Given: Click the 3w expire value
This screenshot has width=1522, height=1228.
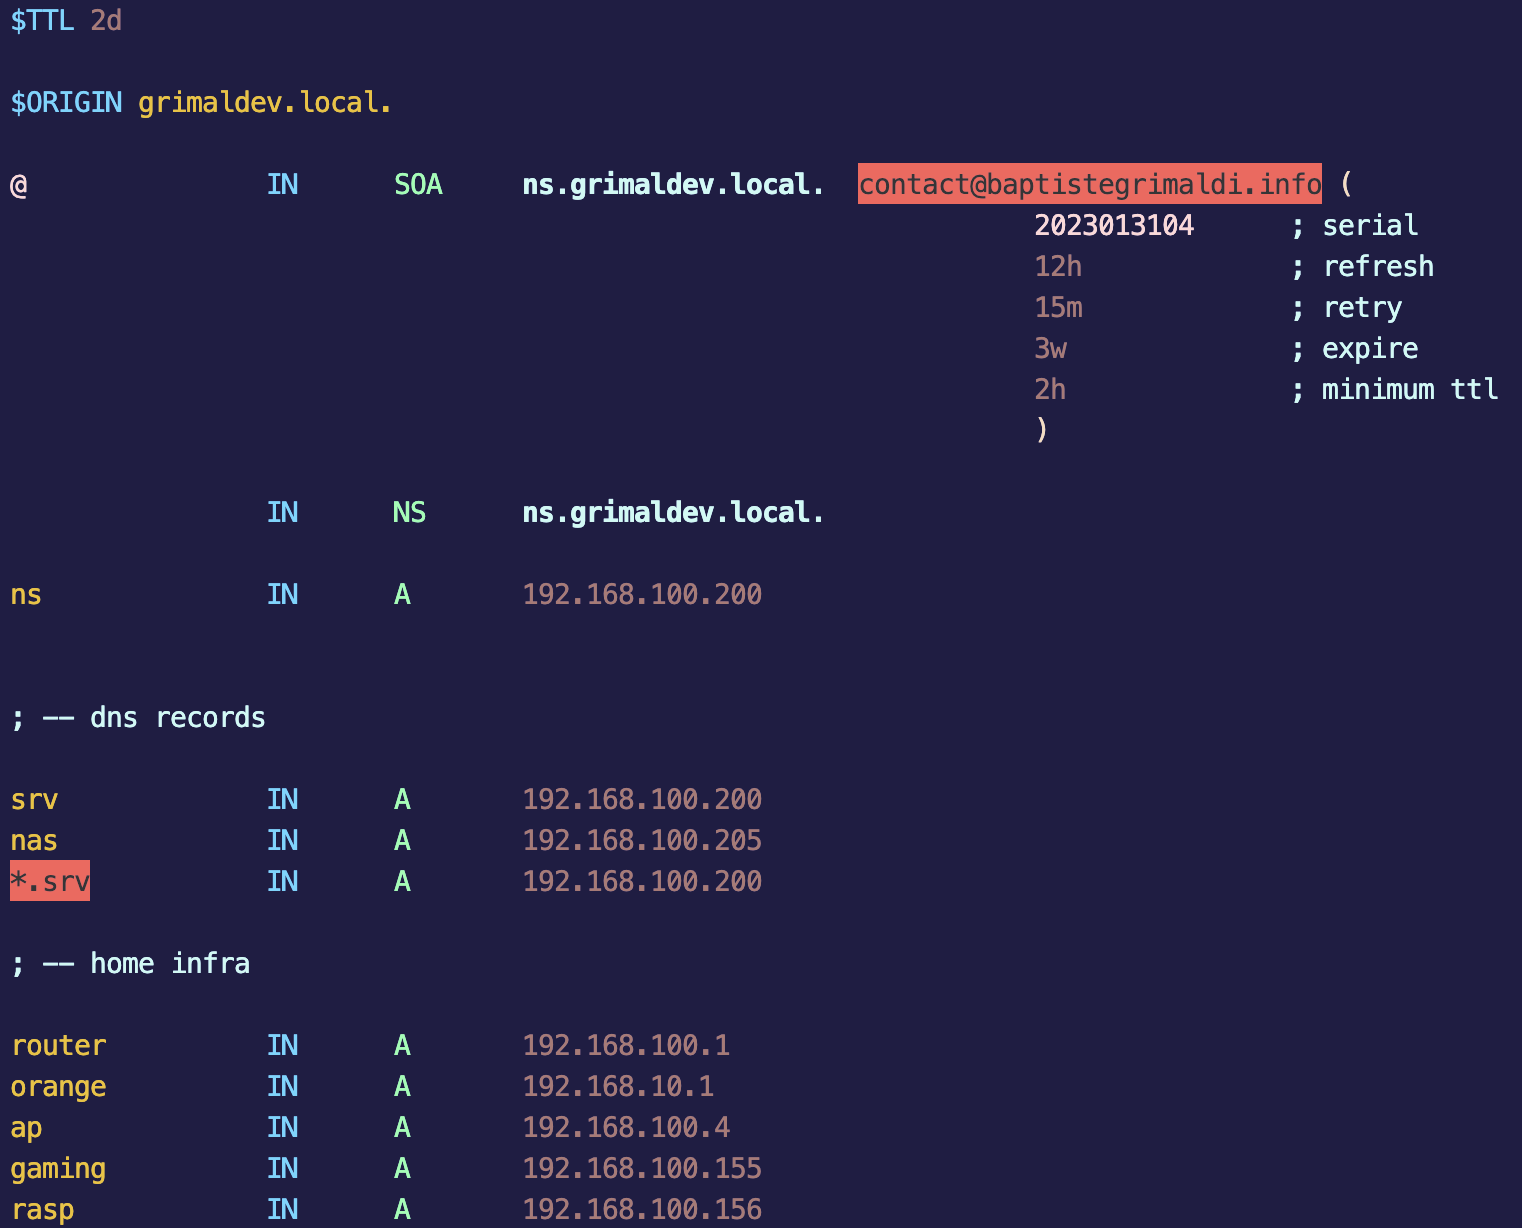Looking at the screenshot, I should point(1050,348).
